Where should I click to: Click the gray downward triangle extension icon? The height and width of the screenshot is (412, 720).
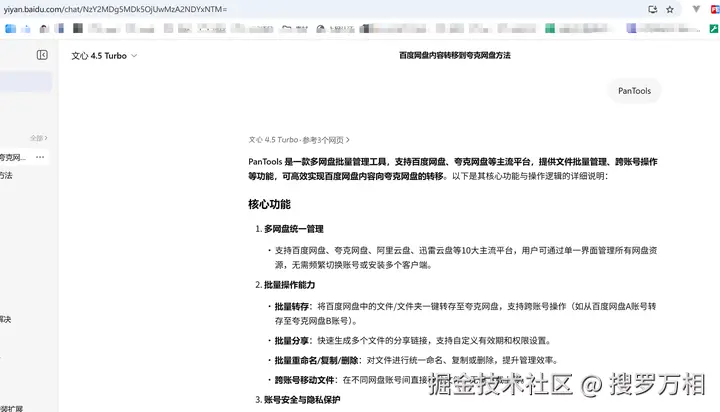pos(696,9)
